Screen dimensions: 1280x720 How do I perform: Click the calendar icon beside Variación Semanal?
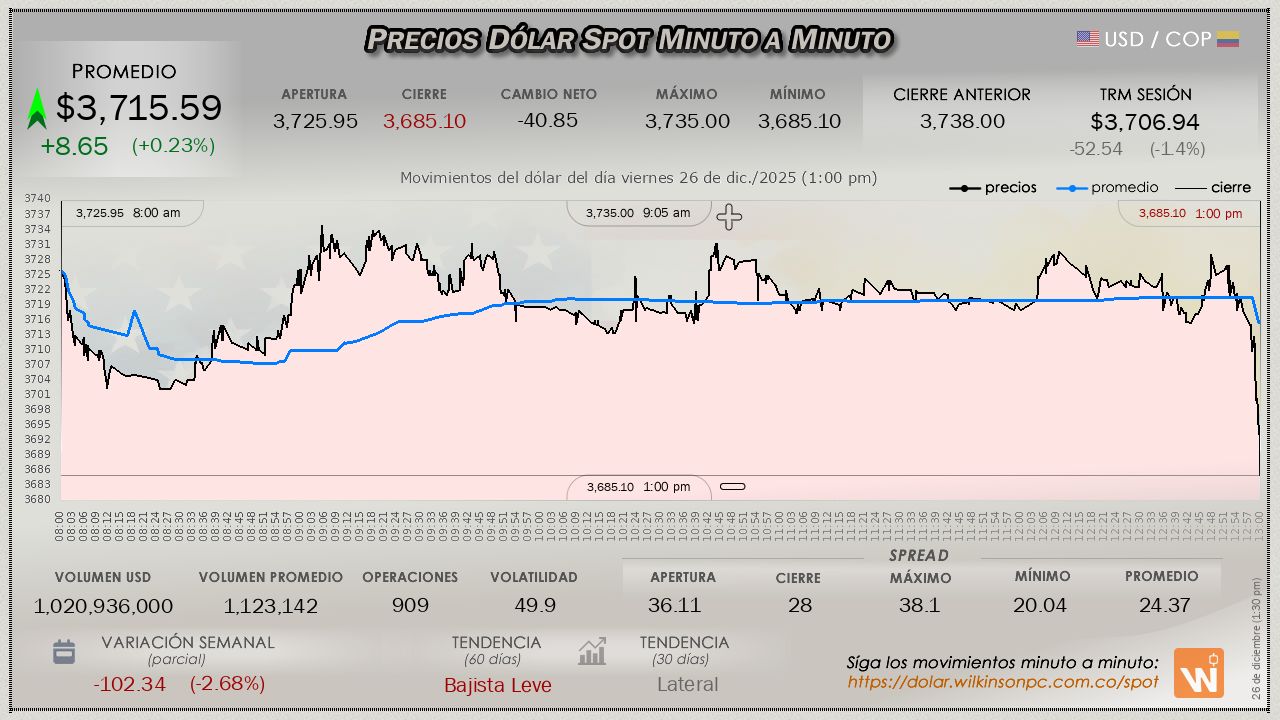point(64,652)
